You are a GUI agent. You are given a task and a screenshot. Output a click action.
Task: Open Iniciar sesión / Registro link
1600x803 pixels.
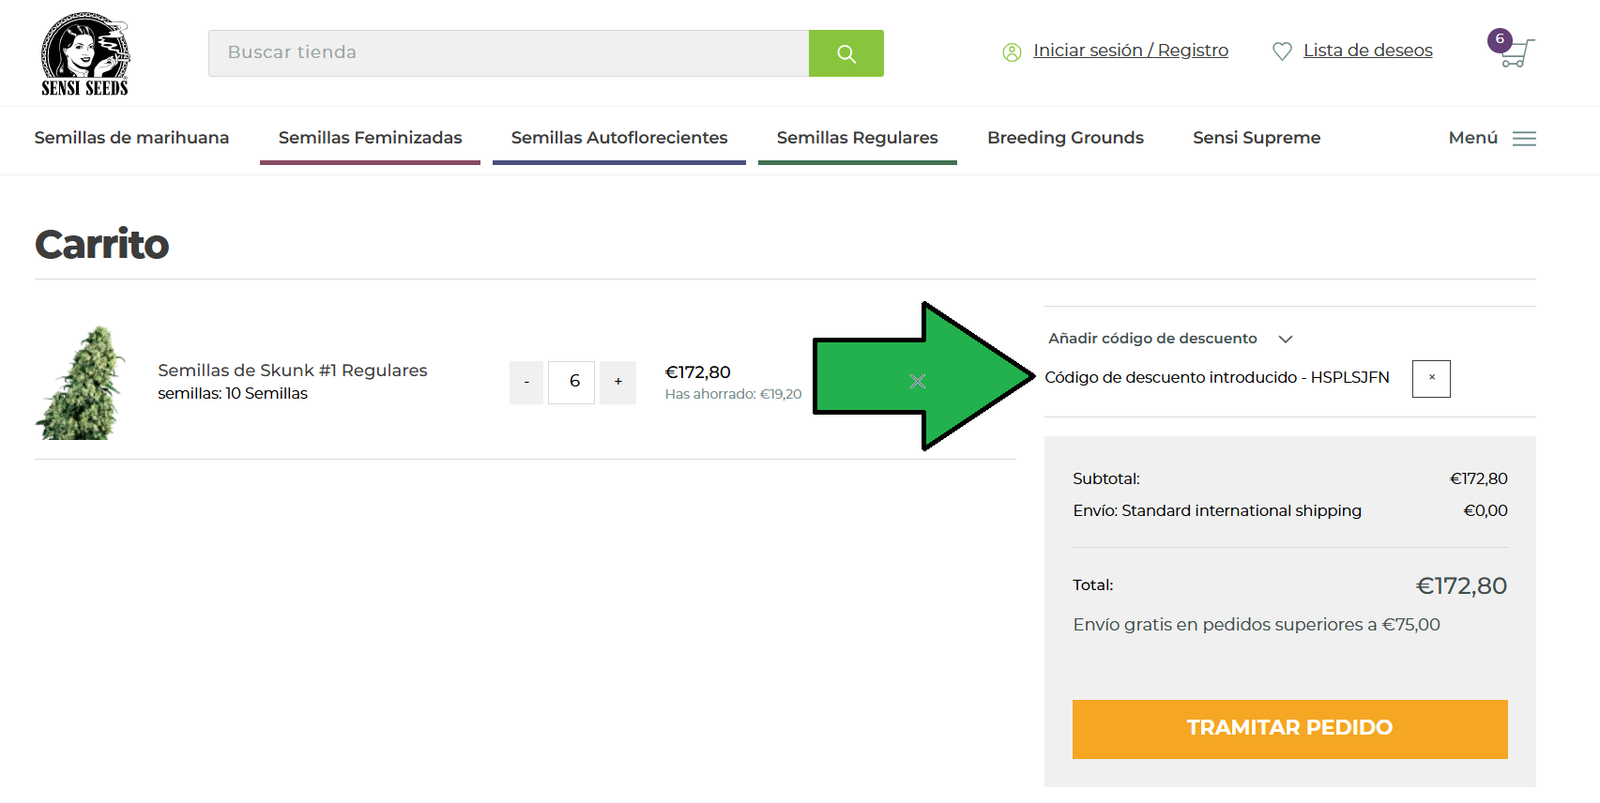click(x=1130, y=50)
